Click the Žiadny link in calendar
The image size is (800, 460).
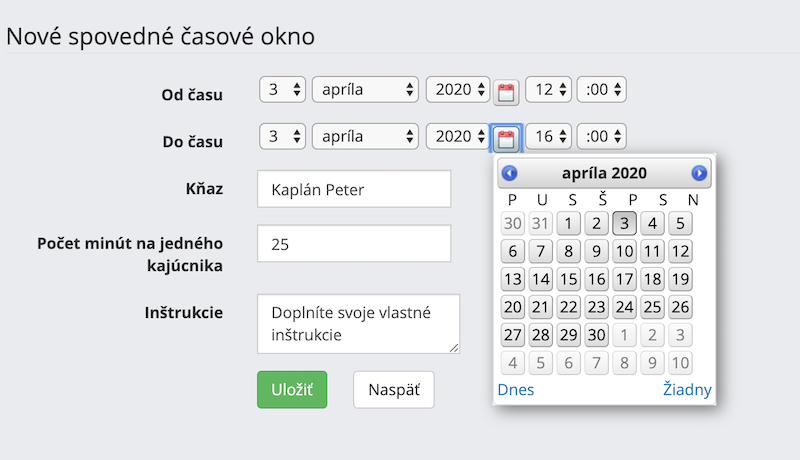[x=687, y=390]
